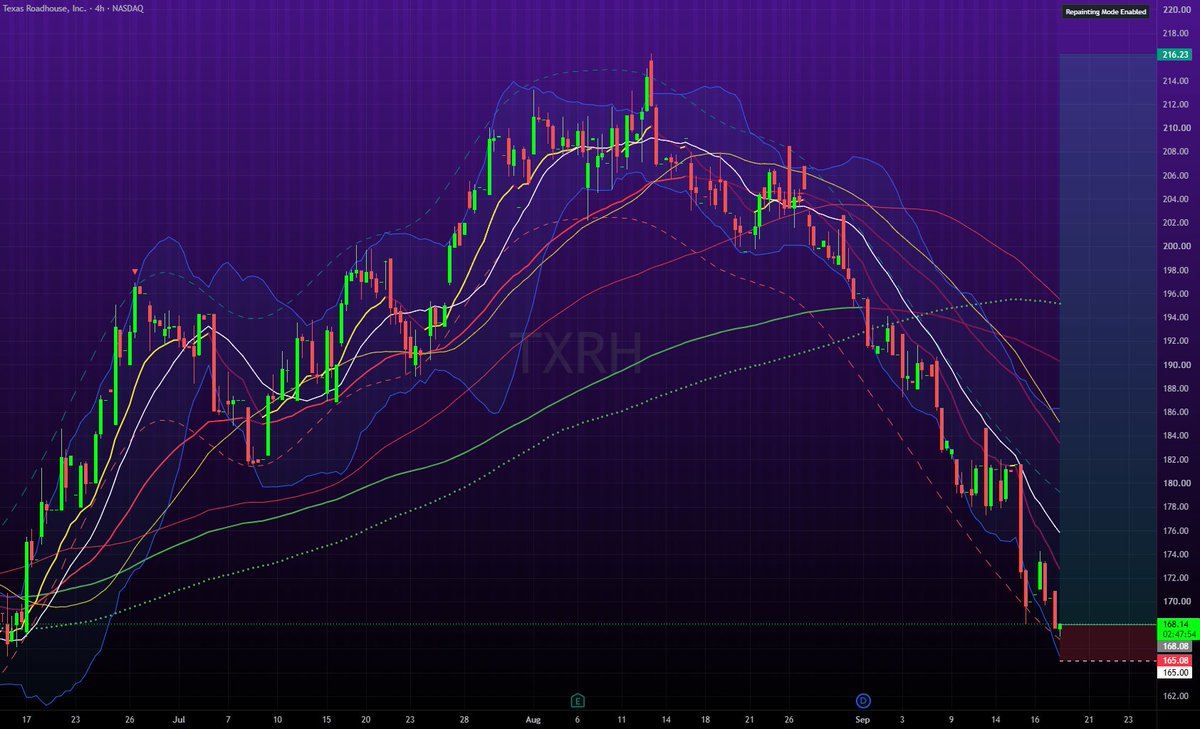Select the green profit zone of long position
Viewport: 1200px width, 729px height.
[x=1107, y=340]
